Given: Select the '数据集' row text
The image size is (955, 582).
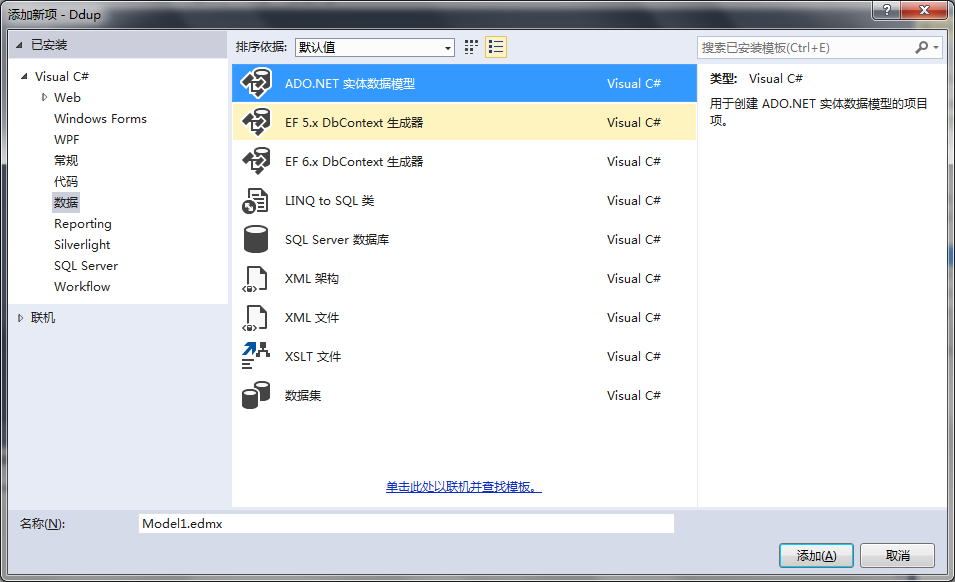Looking at the screenshot, I should (x=303, y=395).
